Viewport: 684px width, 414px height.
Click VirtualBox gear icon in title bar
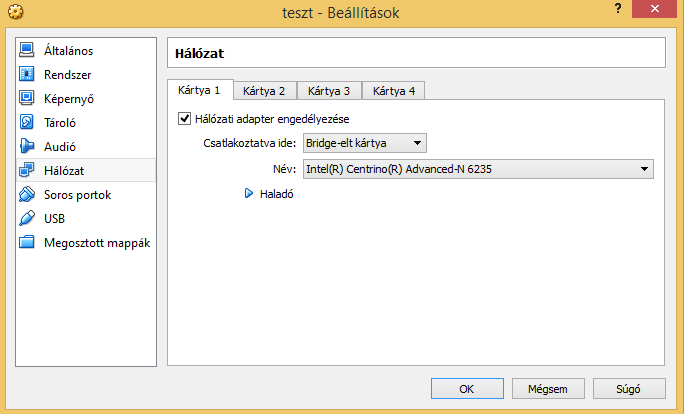[14, 13]
